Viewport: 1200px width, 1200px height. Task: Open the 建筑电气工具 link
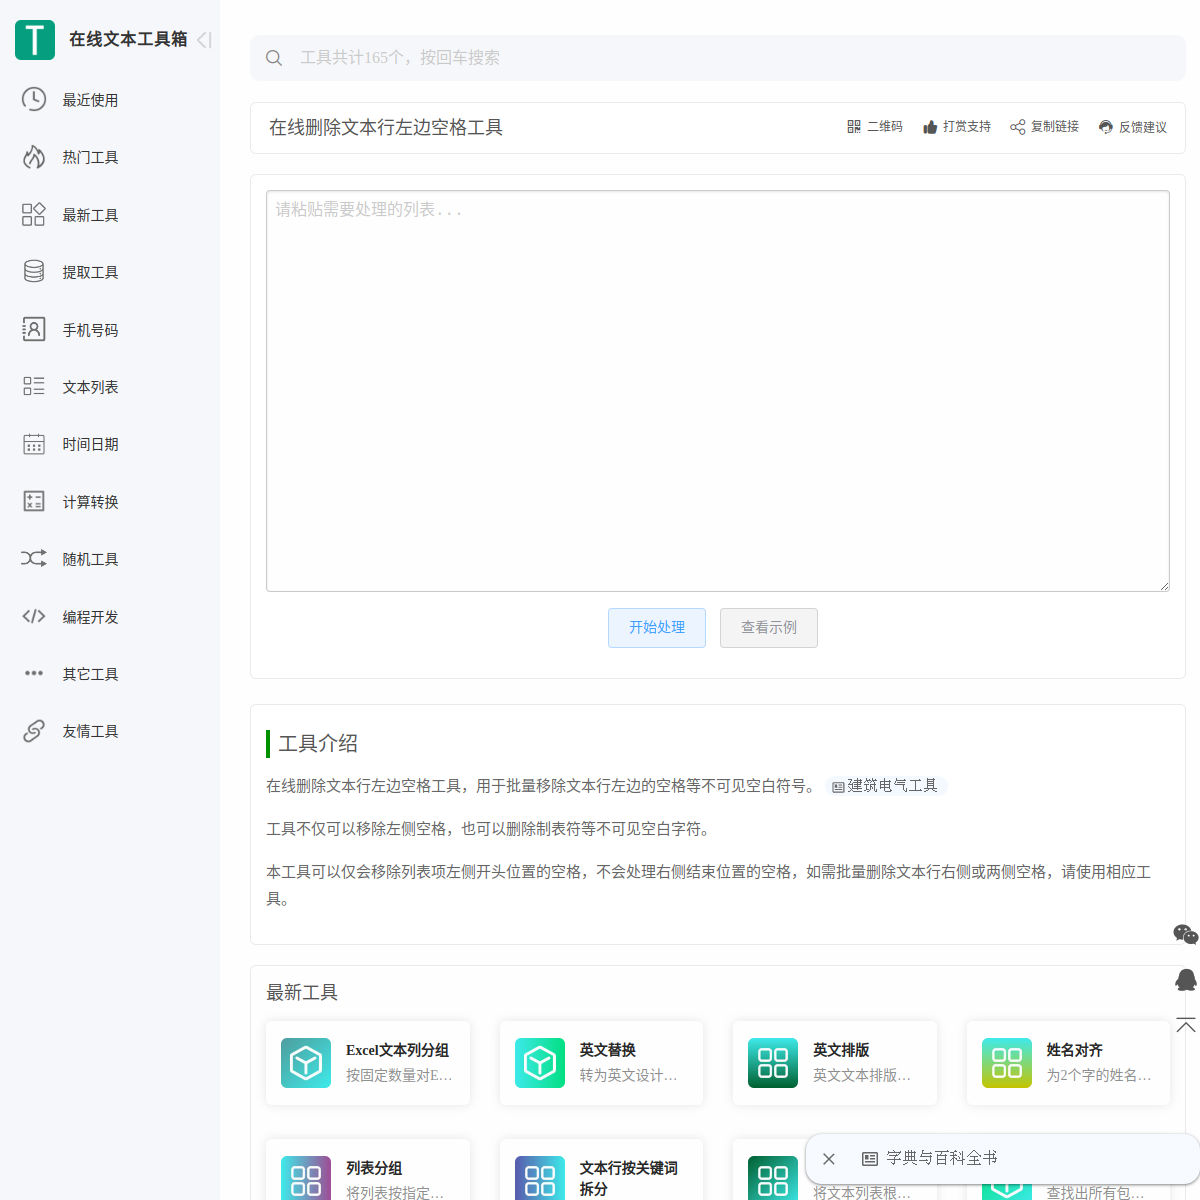886,786
